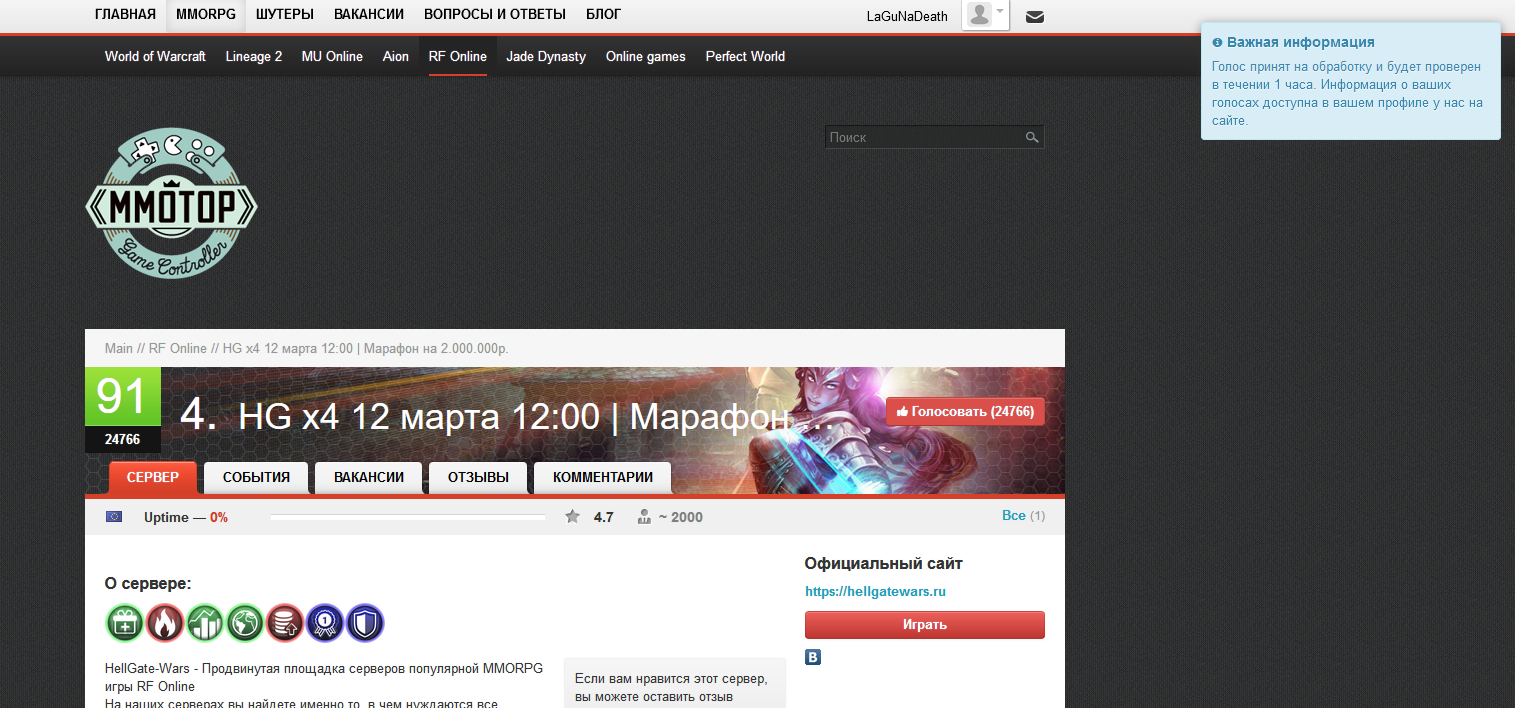Click the LaGuNaDeath username link

(907, 16)
